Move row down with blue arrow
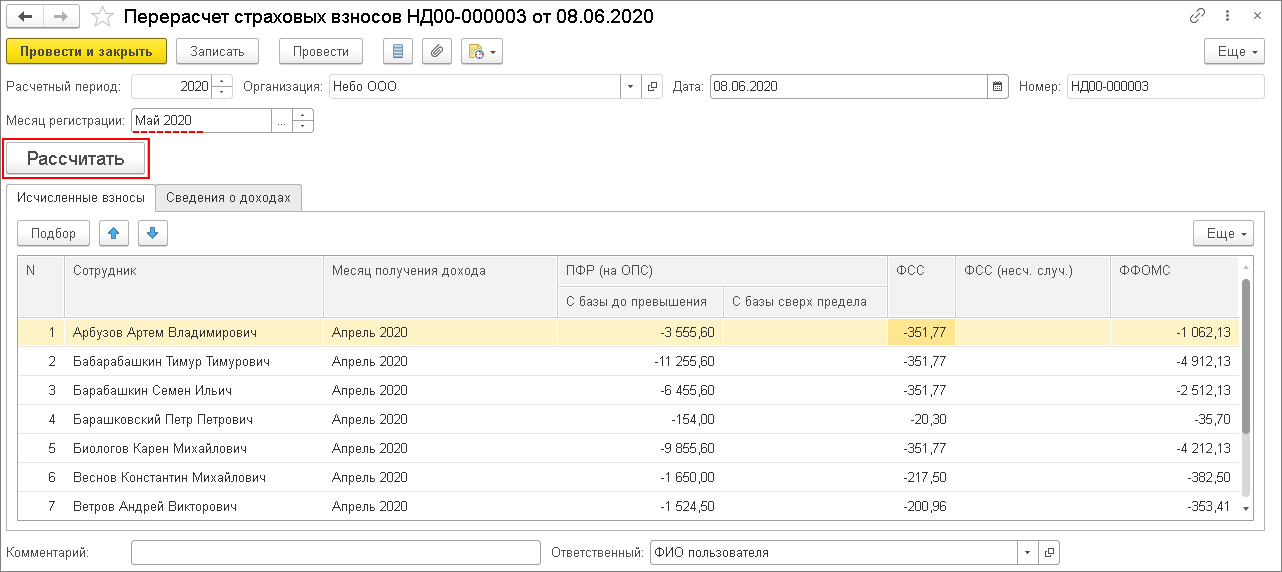Screen dimensions: 1282x572 point(152,233)
